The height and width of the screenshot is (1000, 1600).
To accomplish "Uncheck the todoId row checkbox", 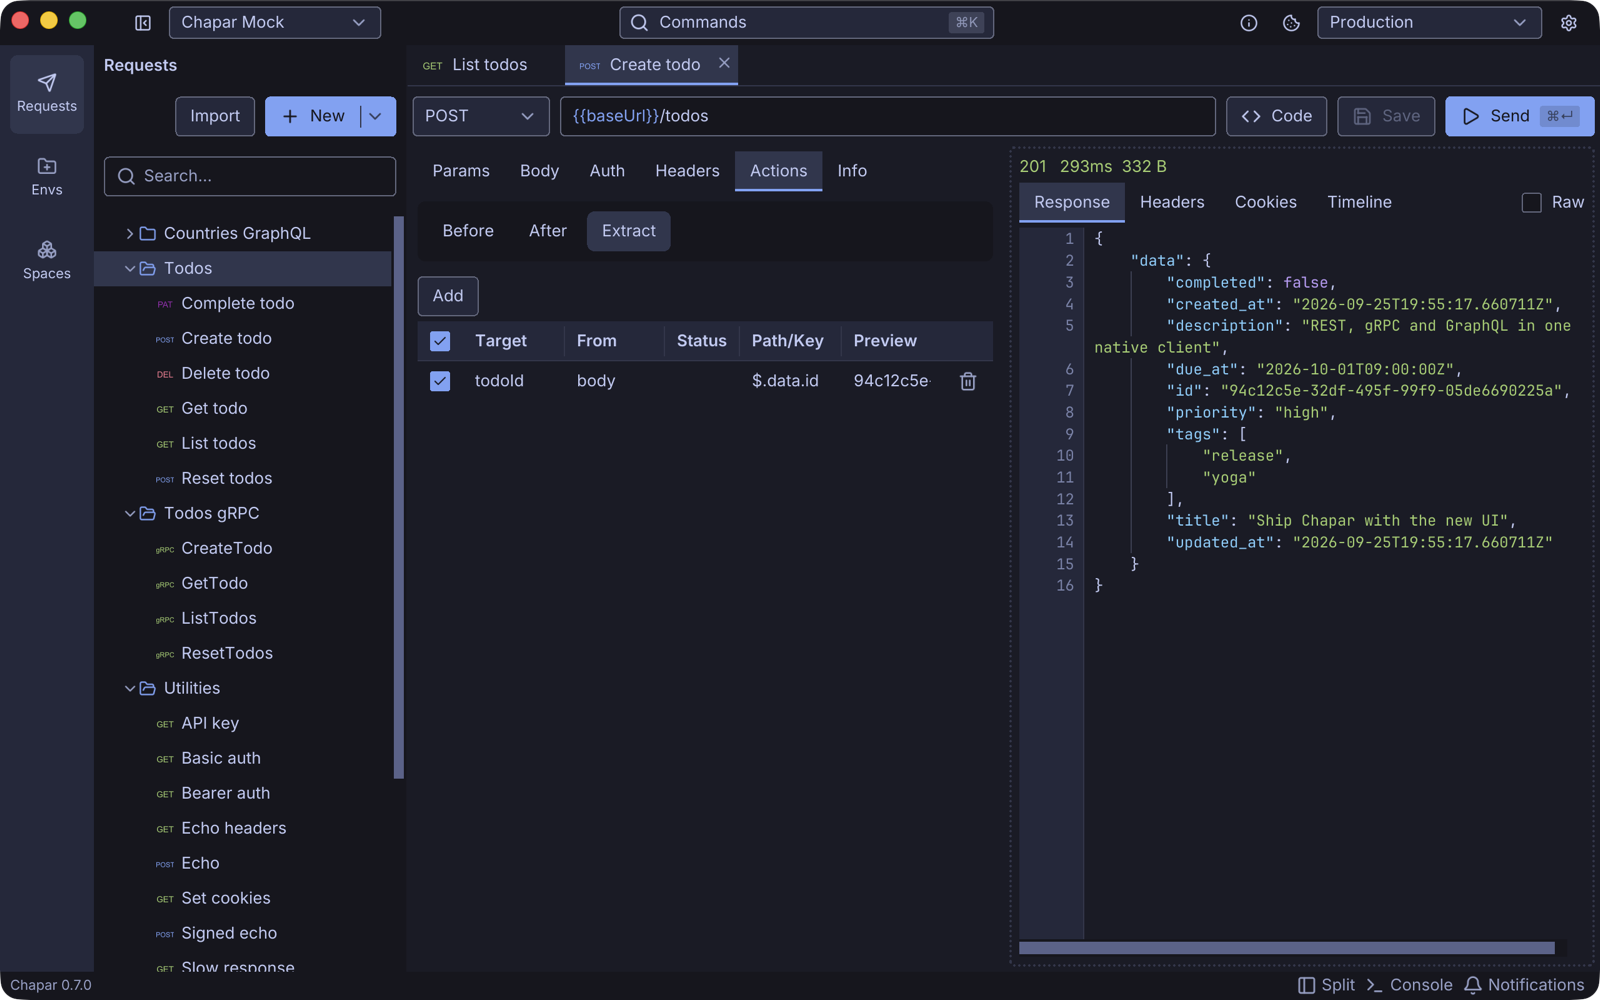I will 440,381.
